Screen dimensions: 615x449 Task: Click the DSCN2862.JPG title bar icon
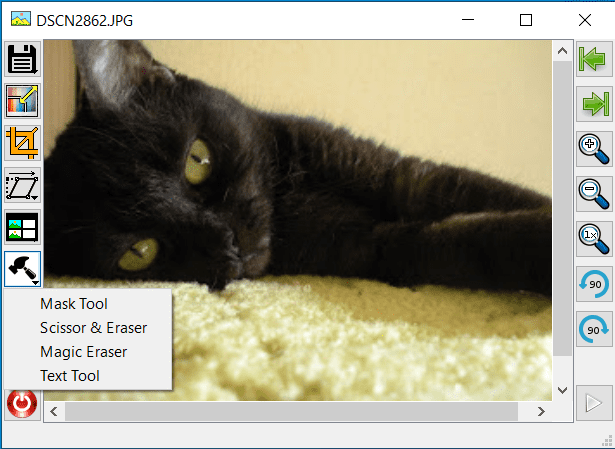(x=21, y=19)
